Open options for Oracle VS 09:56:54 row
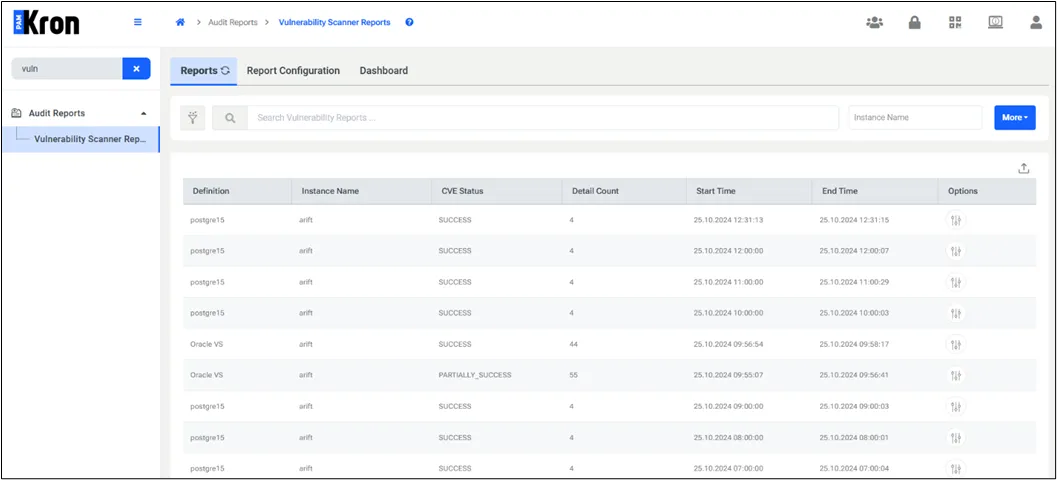The width and height of the screenshot is (1057, 480). coord(955,344)
